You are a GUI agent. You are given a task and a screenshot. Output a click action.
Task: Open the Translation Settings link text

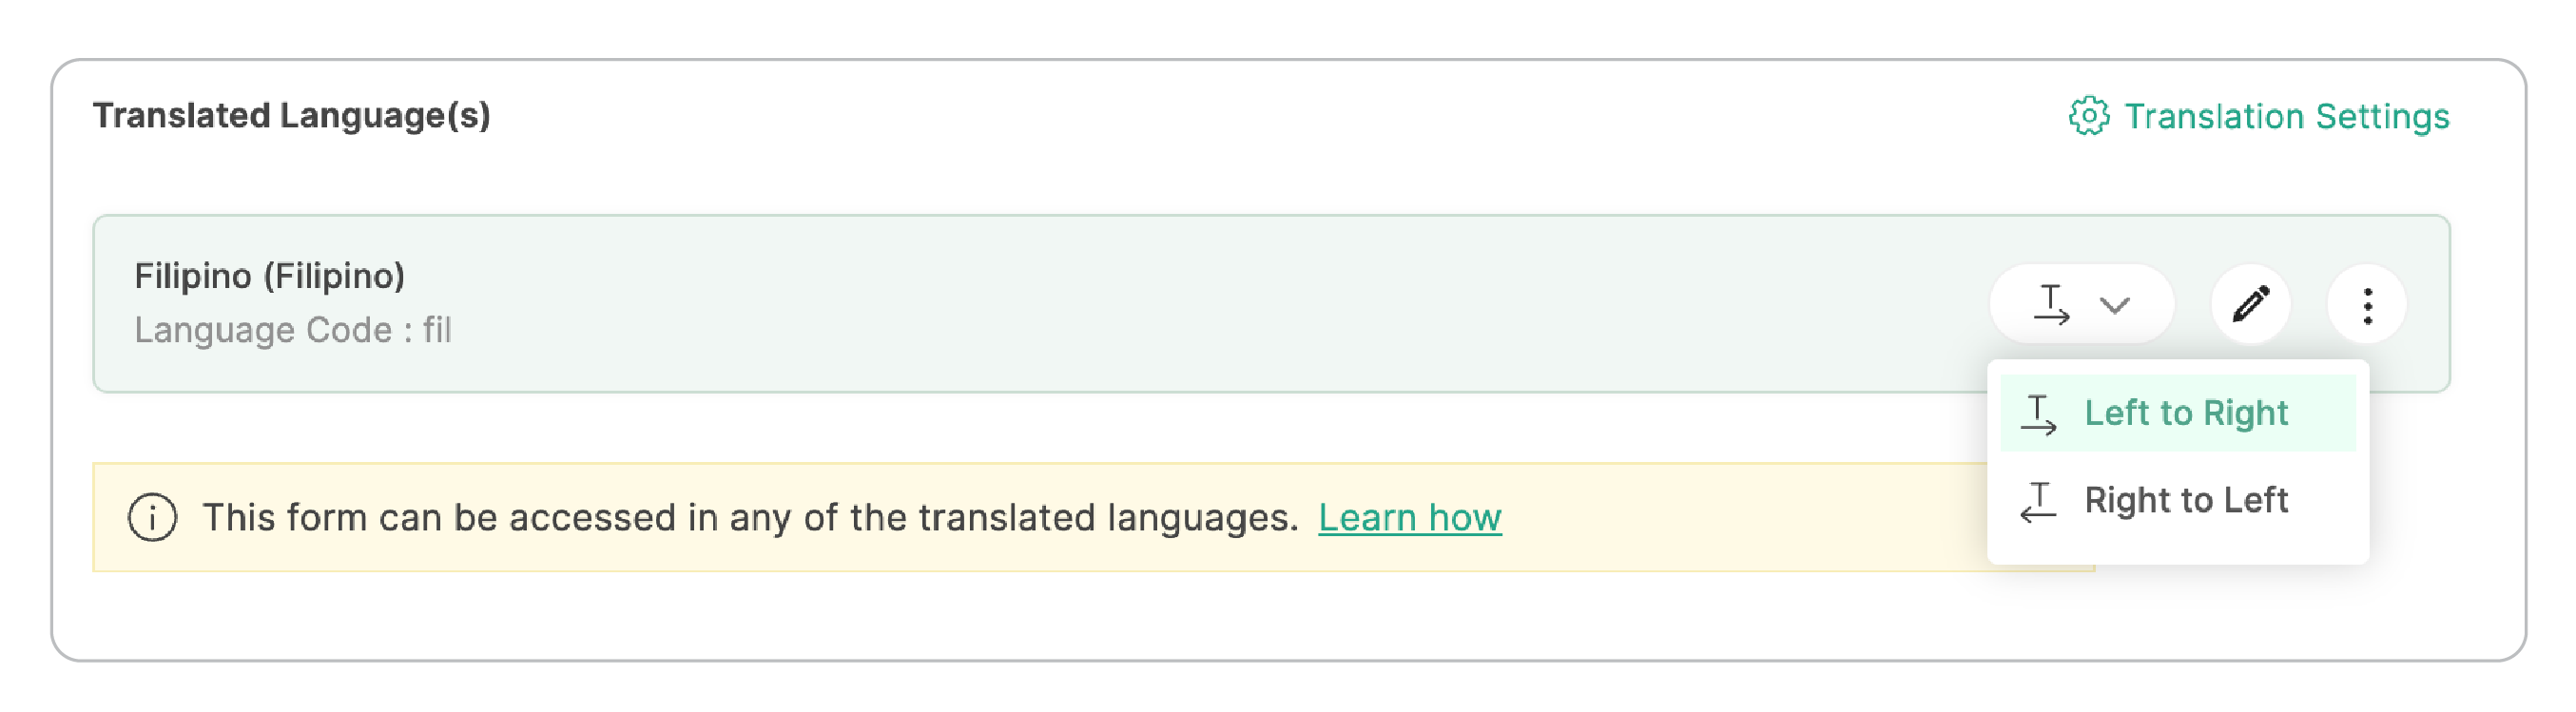[x=2286, y=116]
